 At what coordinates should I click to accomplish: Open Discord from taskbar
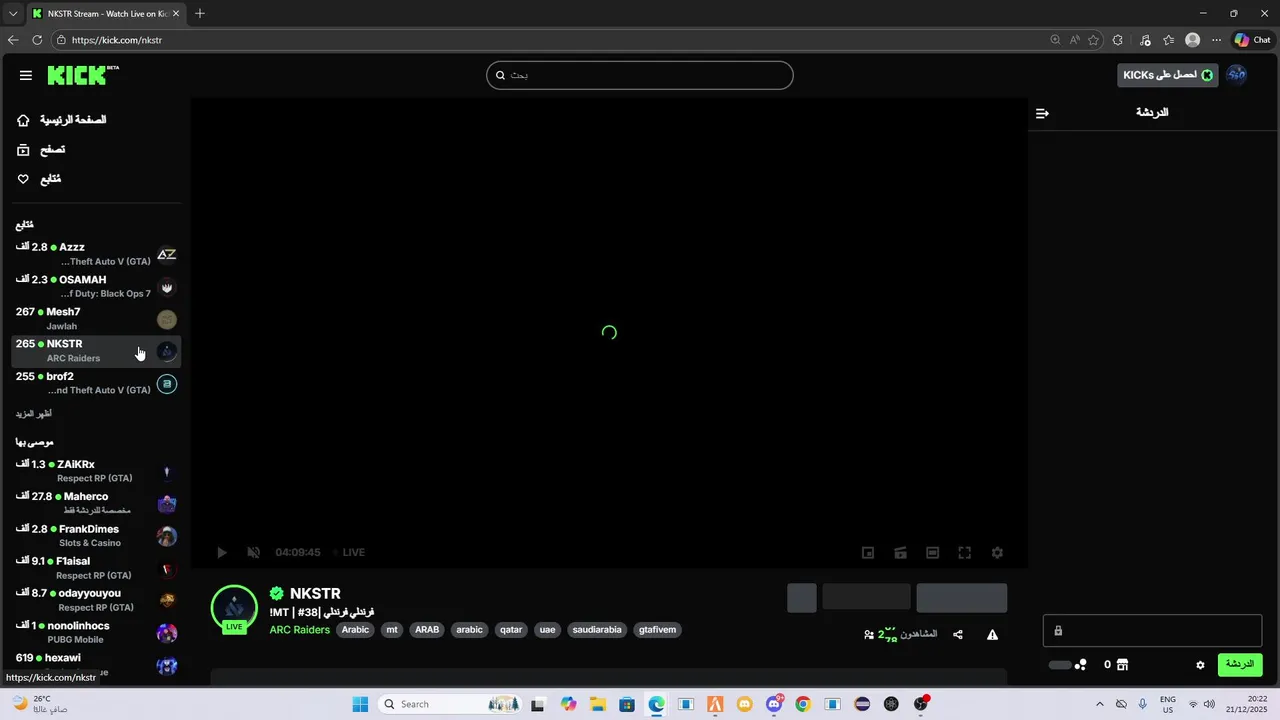click(x=774, y=704)
